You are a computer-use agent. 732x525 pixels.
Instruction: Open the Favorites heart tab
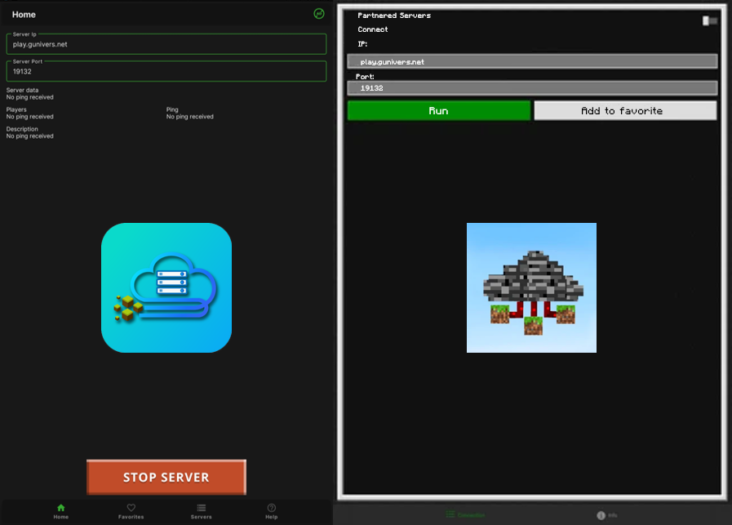131,511
